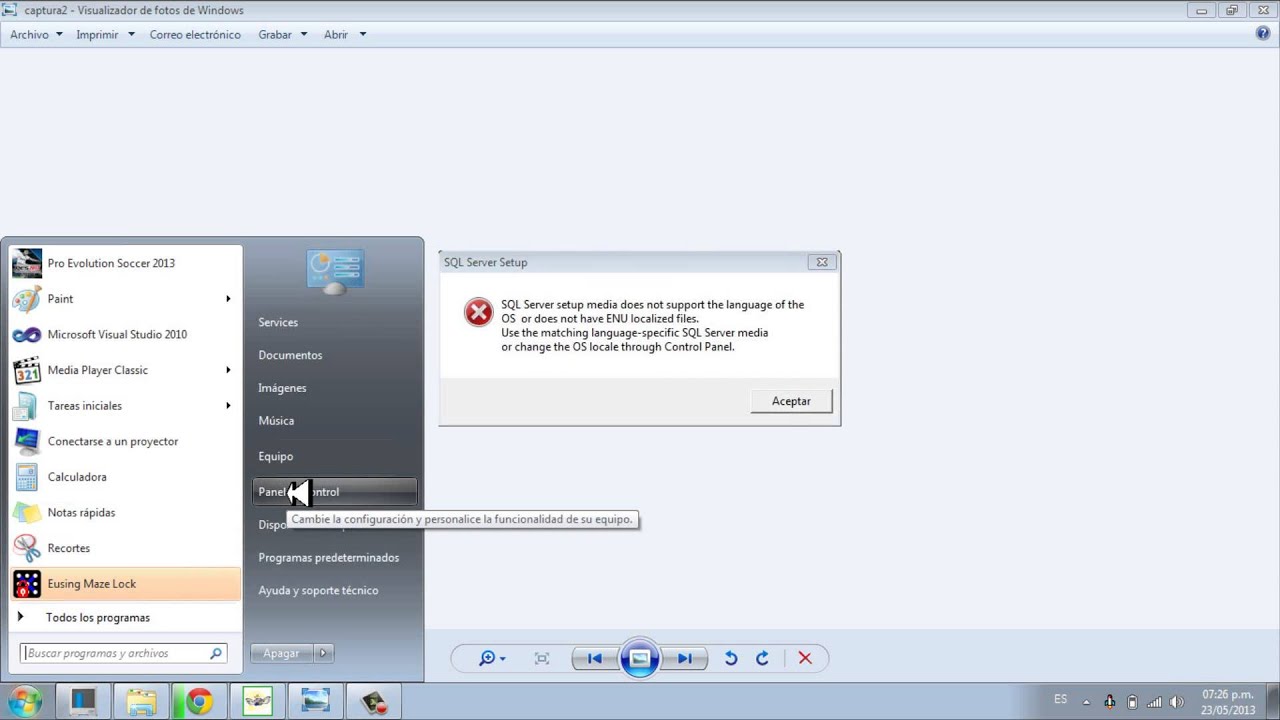This screenshot has height=720, width=1280.
Task: Launch Pro Evolution Soccer 2013
Action: 126,263
